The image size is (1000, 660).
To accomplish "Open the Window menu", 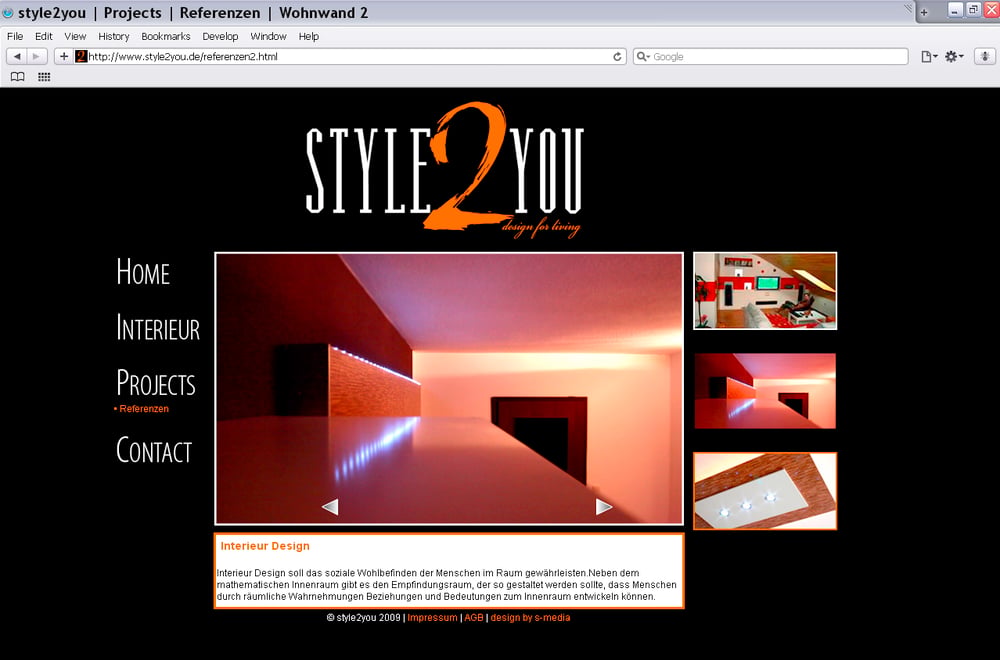I will (268, 36).
